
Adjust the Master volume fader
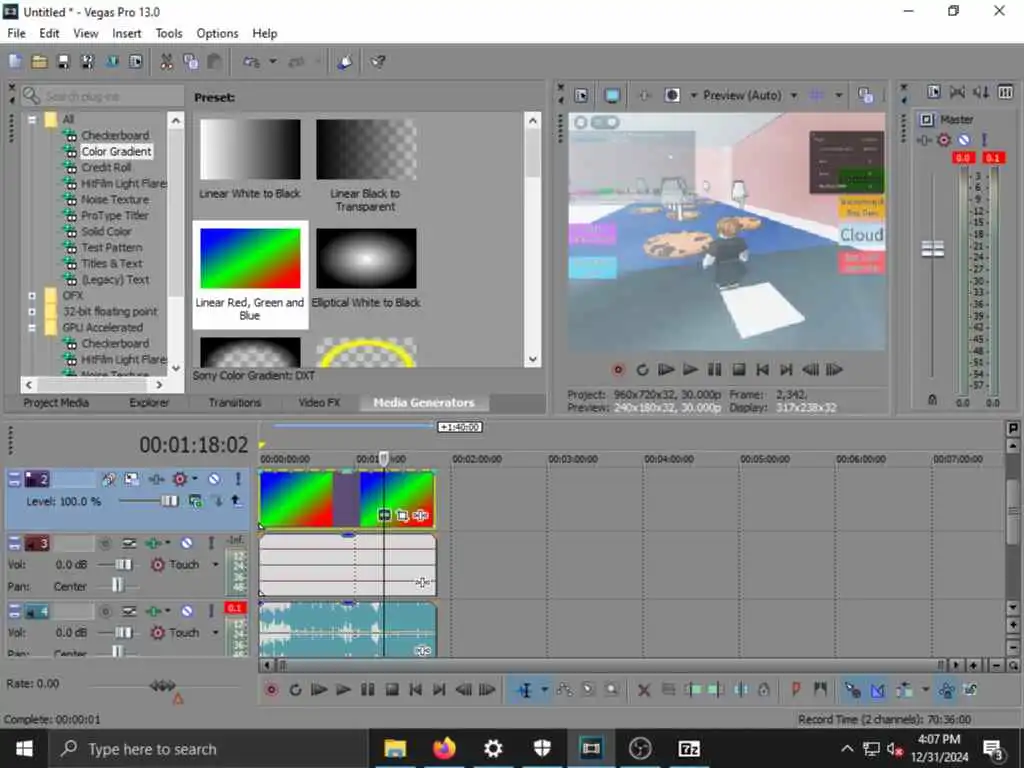click(x=932, y=249)
